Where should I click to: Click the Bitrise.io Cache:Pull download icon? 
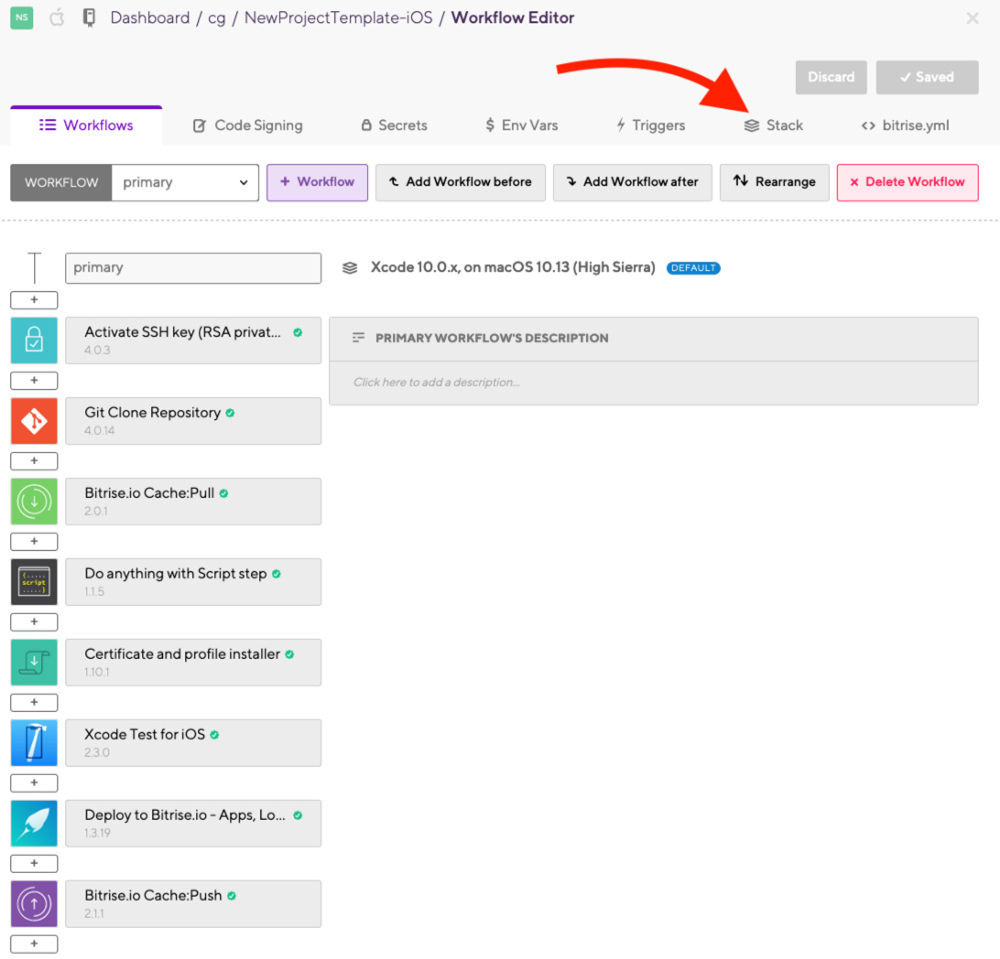34,501
